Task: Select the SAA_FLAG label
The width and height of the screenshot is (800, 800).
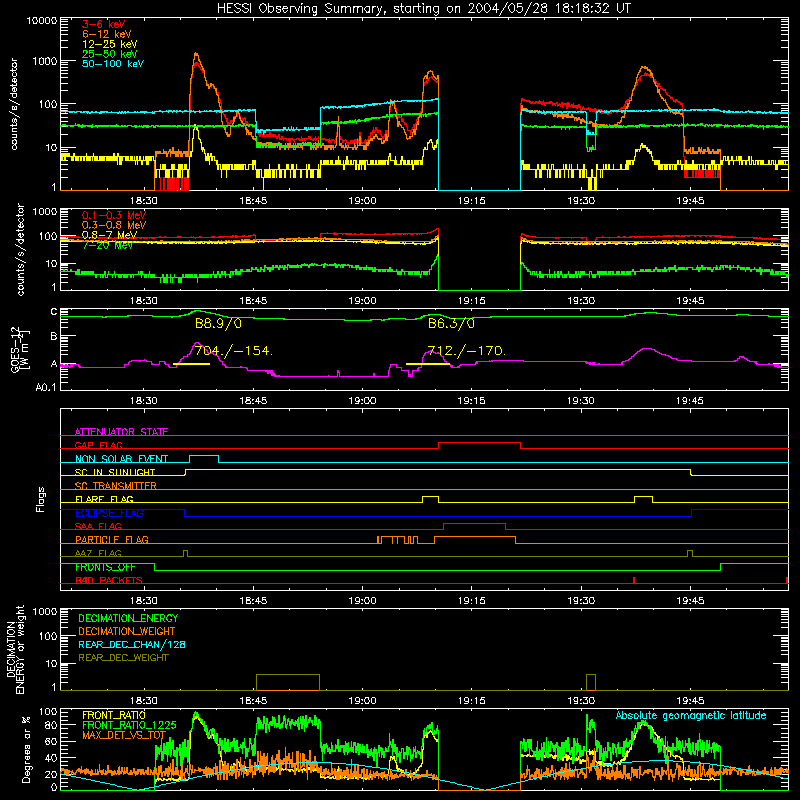Action: [x=98, y=526]
